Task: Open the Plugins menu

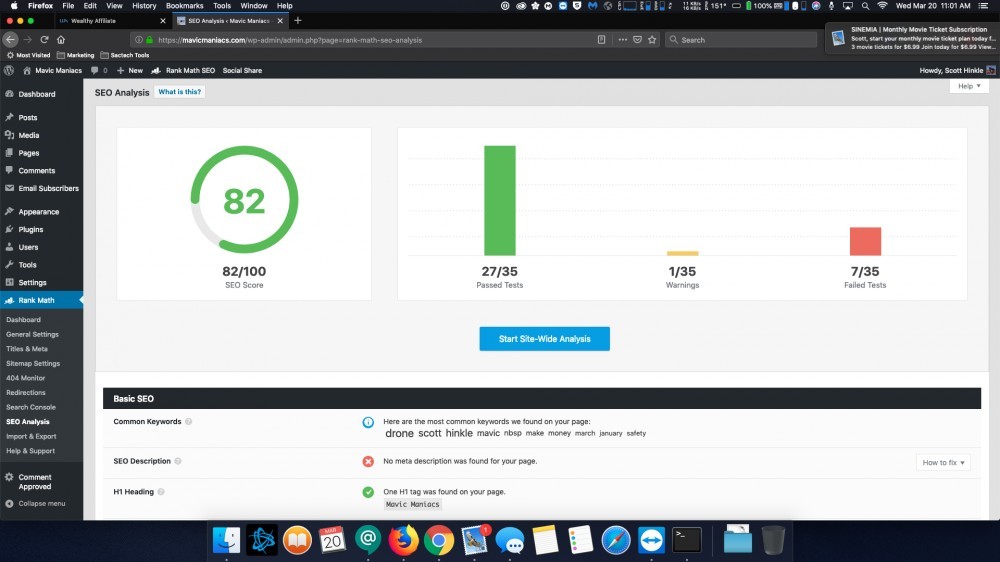Action: tap(31, 230)
